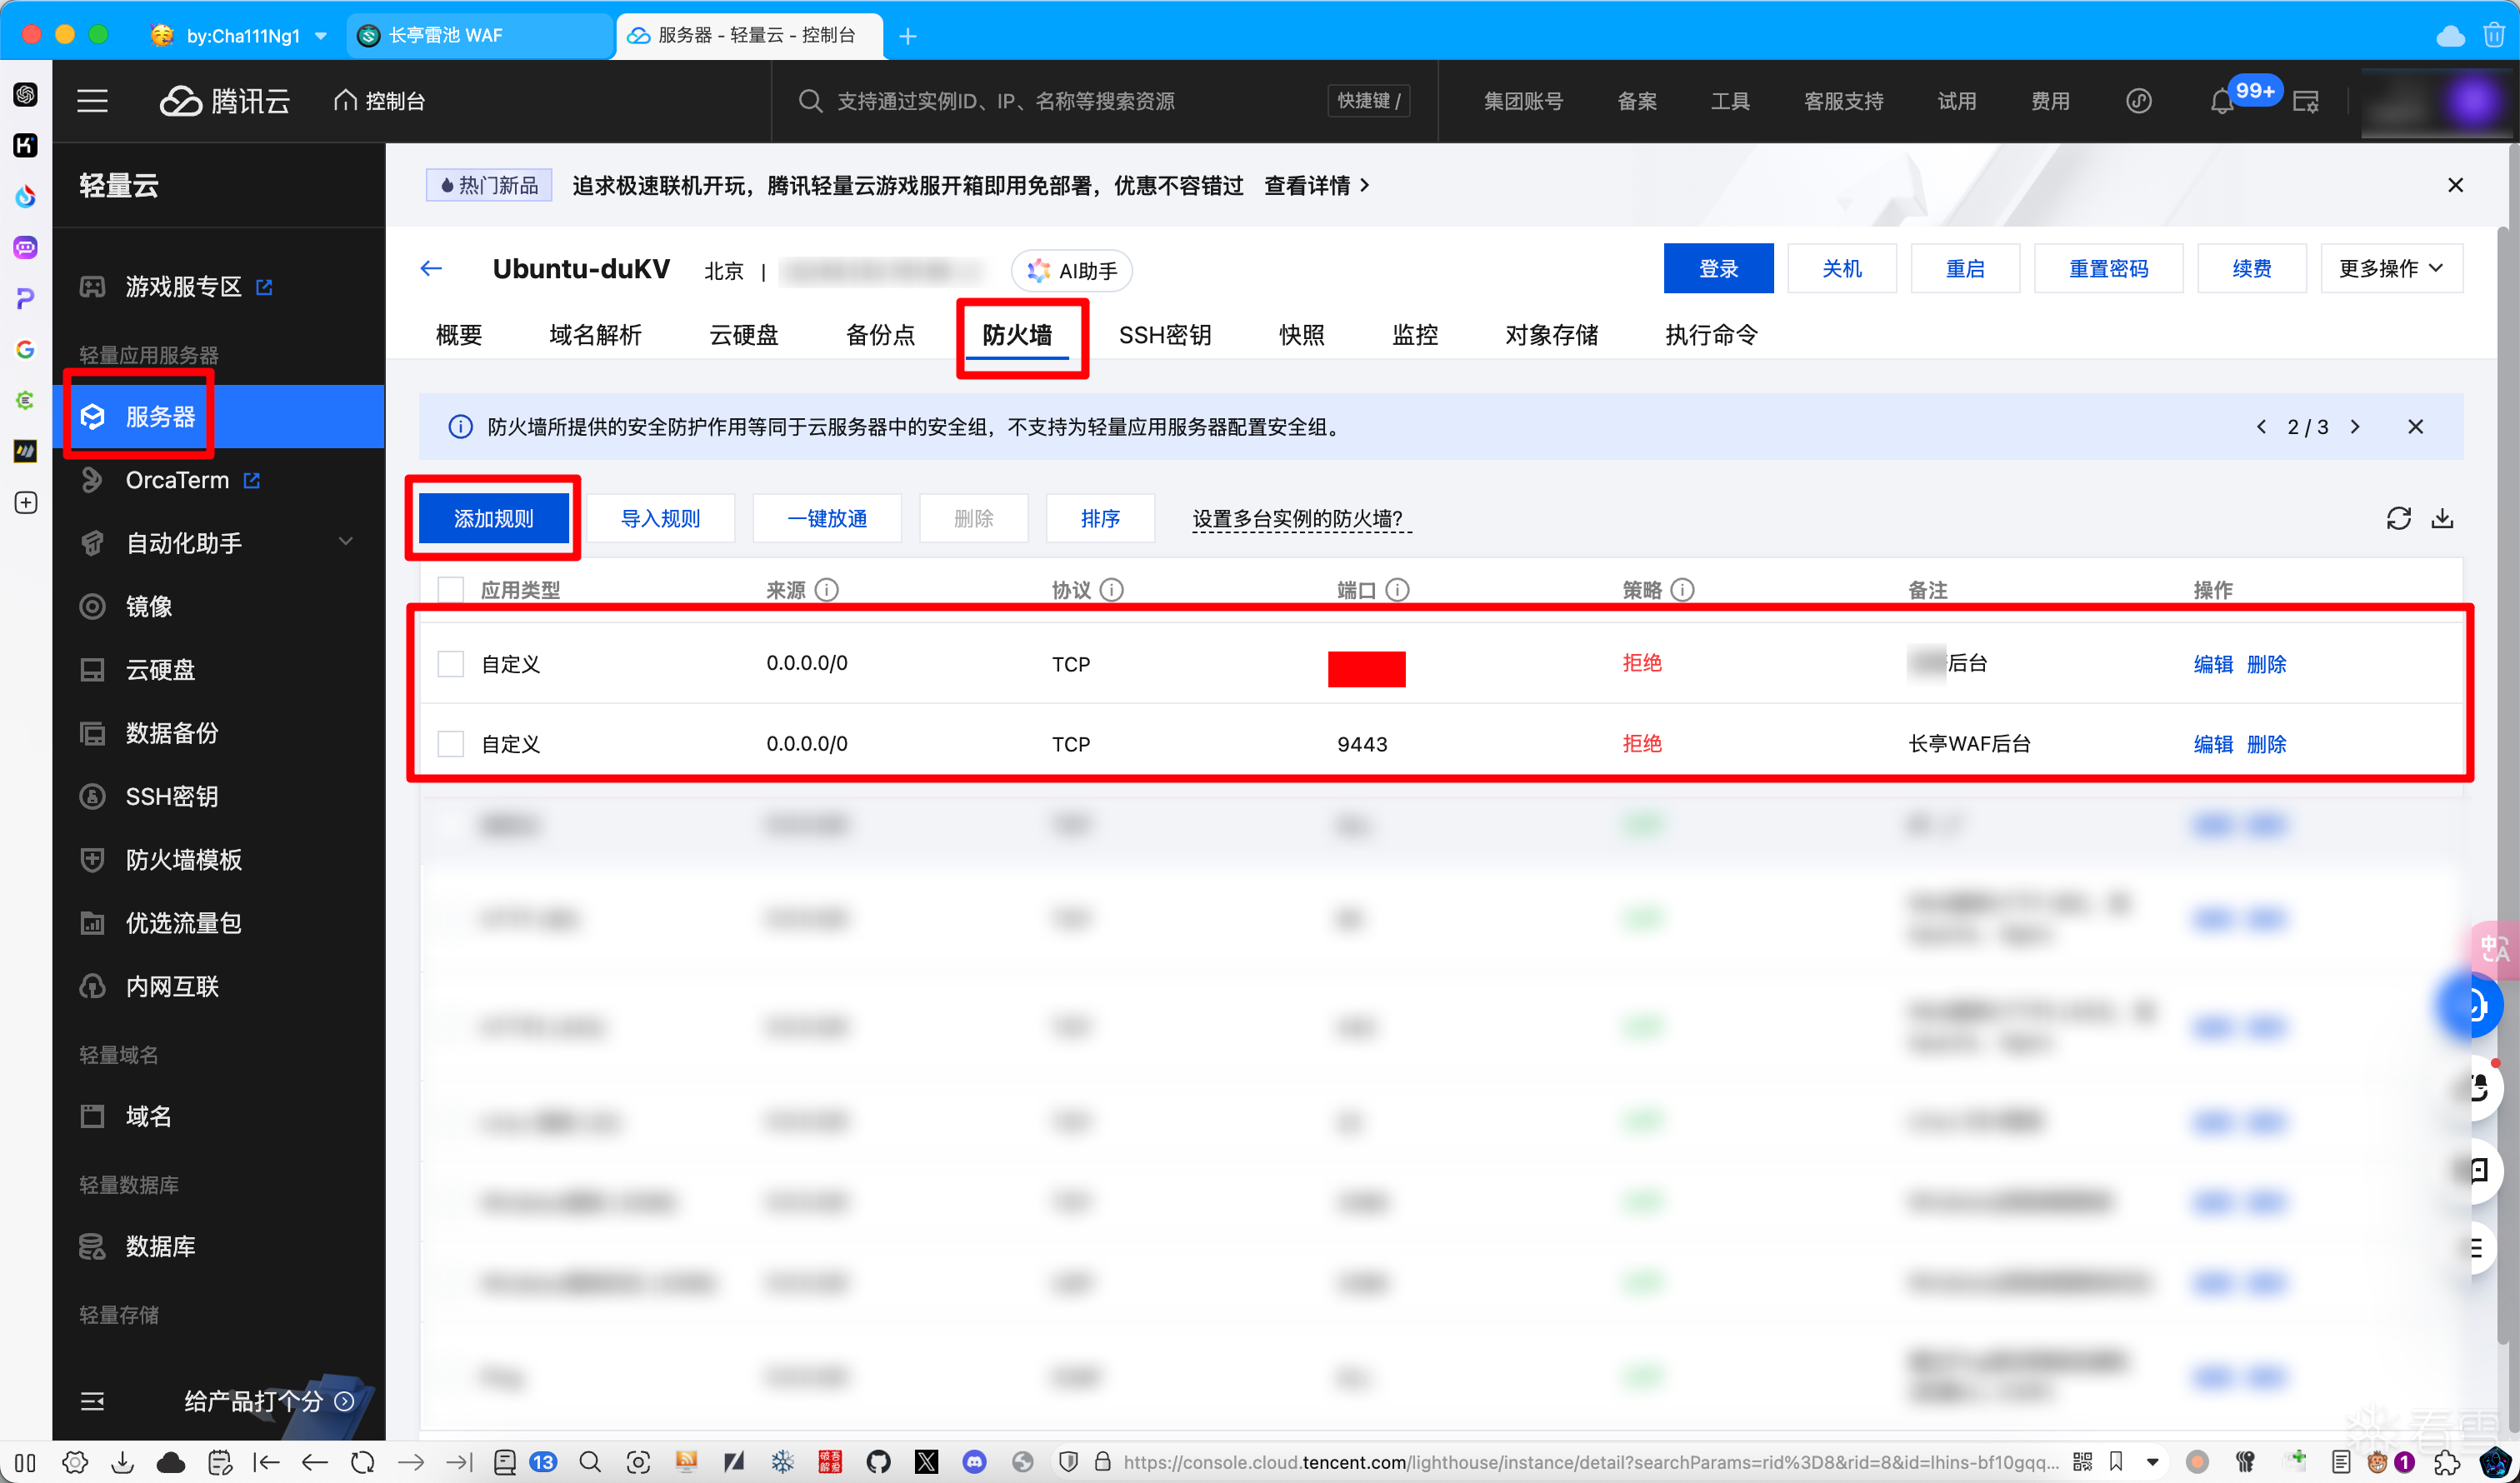Open the browser extensions puzzle icon
Image resolution: width=2520 pixels, height=1483 pixels.
point(2446,1461)
